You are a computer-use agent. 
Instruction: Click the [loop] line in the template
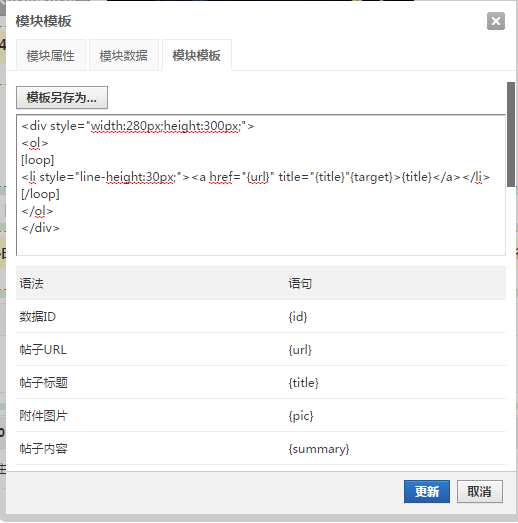[x=38, y=160]
